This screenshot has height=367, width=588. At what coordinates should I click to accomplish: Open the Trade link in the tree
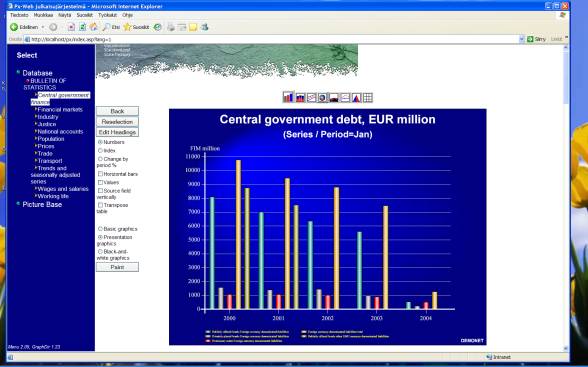point(45,154)
